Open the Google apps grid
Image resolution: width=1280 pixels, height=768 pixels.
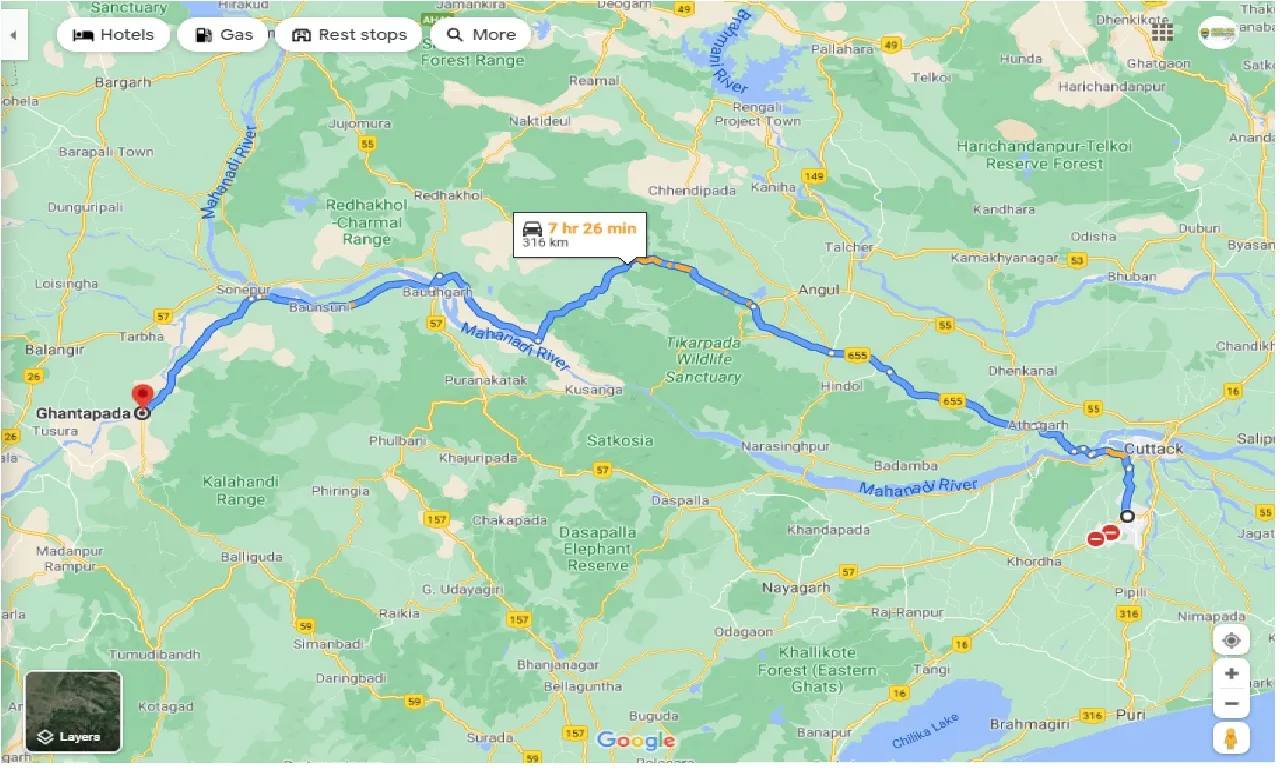[x=1162, y=34]
